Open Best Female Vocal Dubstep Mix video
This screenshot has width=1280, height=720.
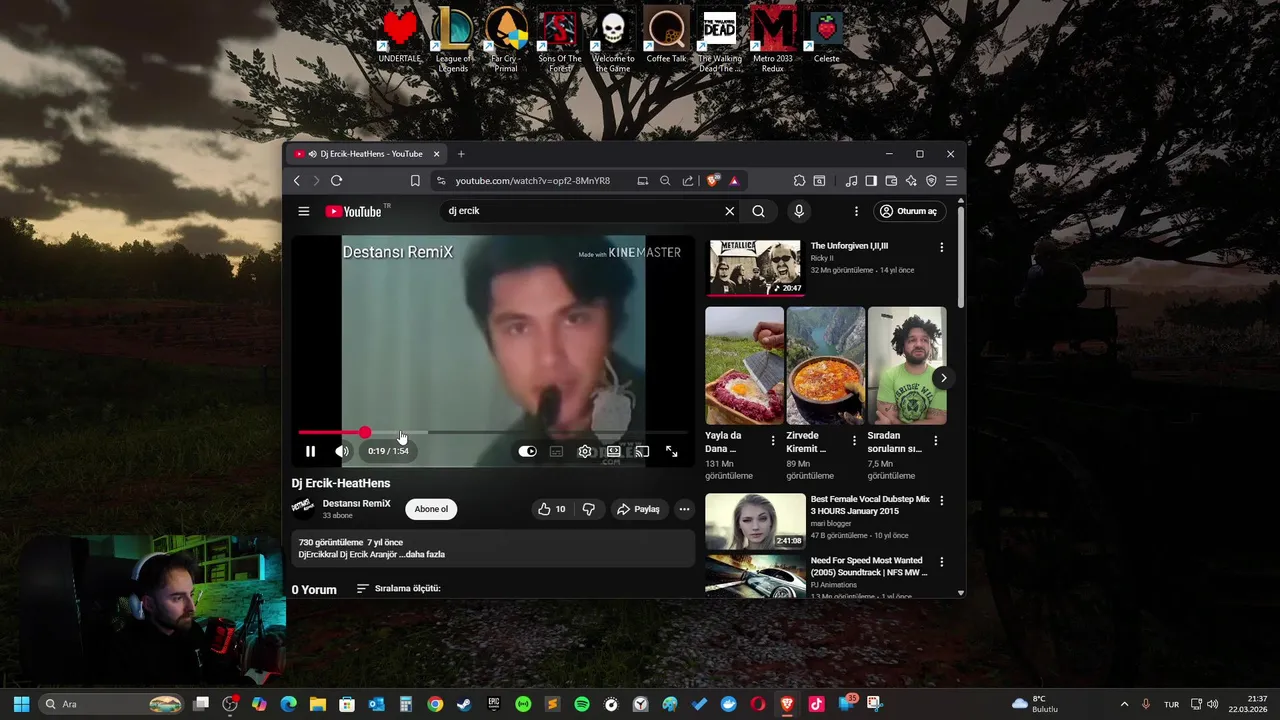[755, 520]
